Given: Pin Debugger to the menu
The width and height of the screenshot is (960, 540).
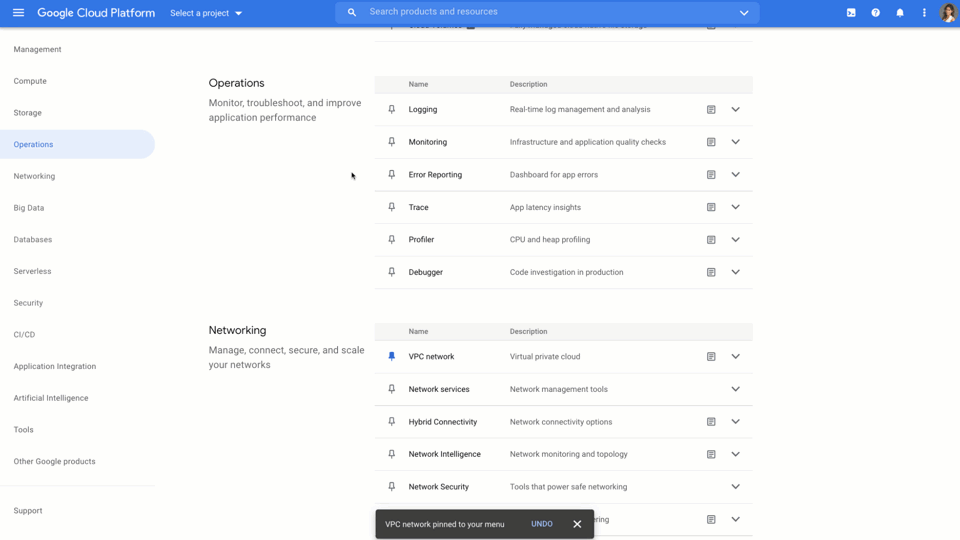Looking at the screenshot, I should tap(392, 272).
